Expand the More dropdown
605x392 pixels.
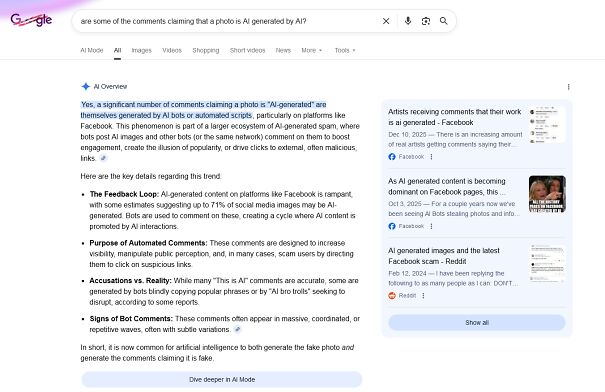[311, 50]
